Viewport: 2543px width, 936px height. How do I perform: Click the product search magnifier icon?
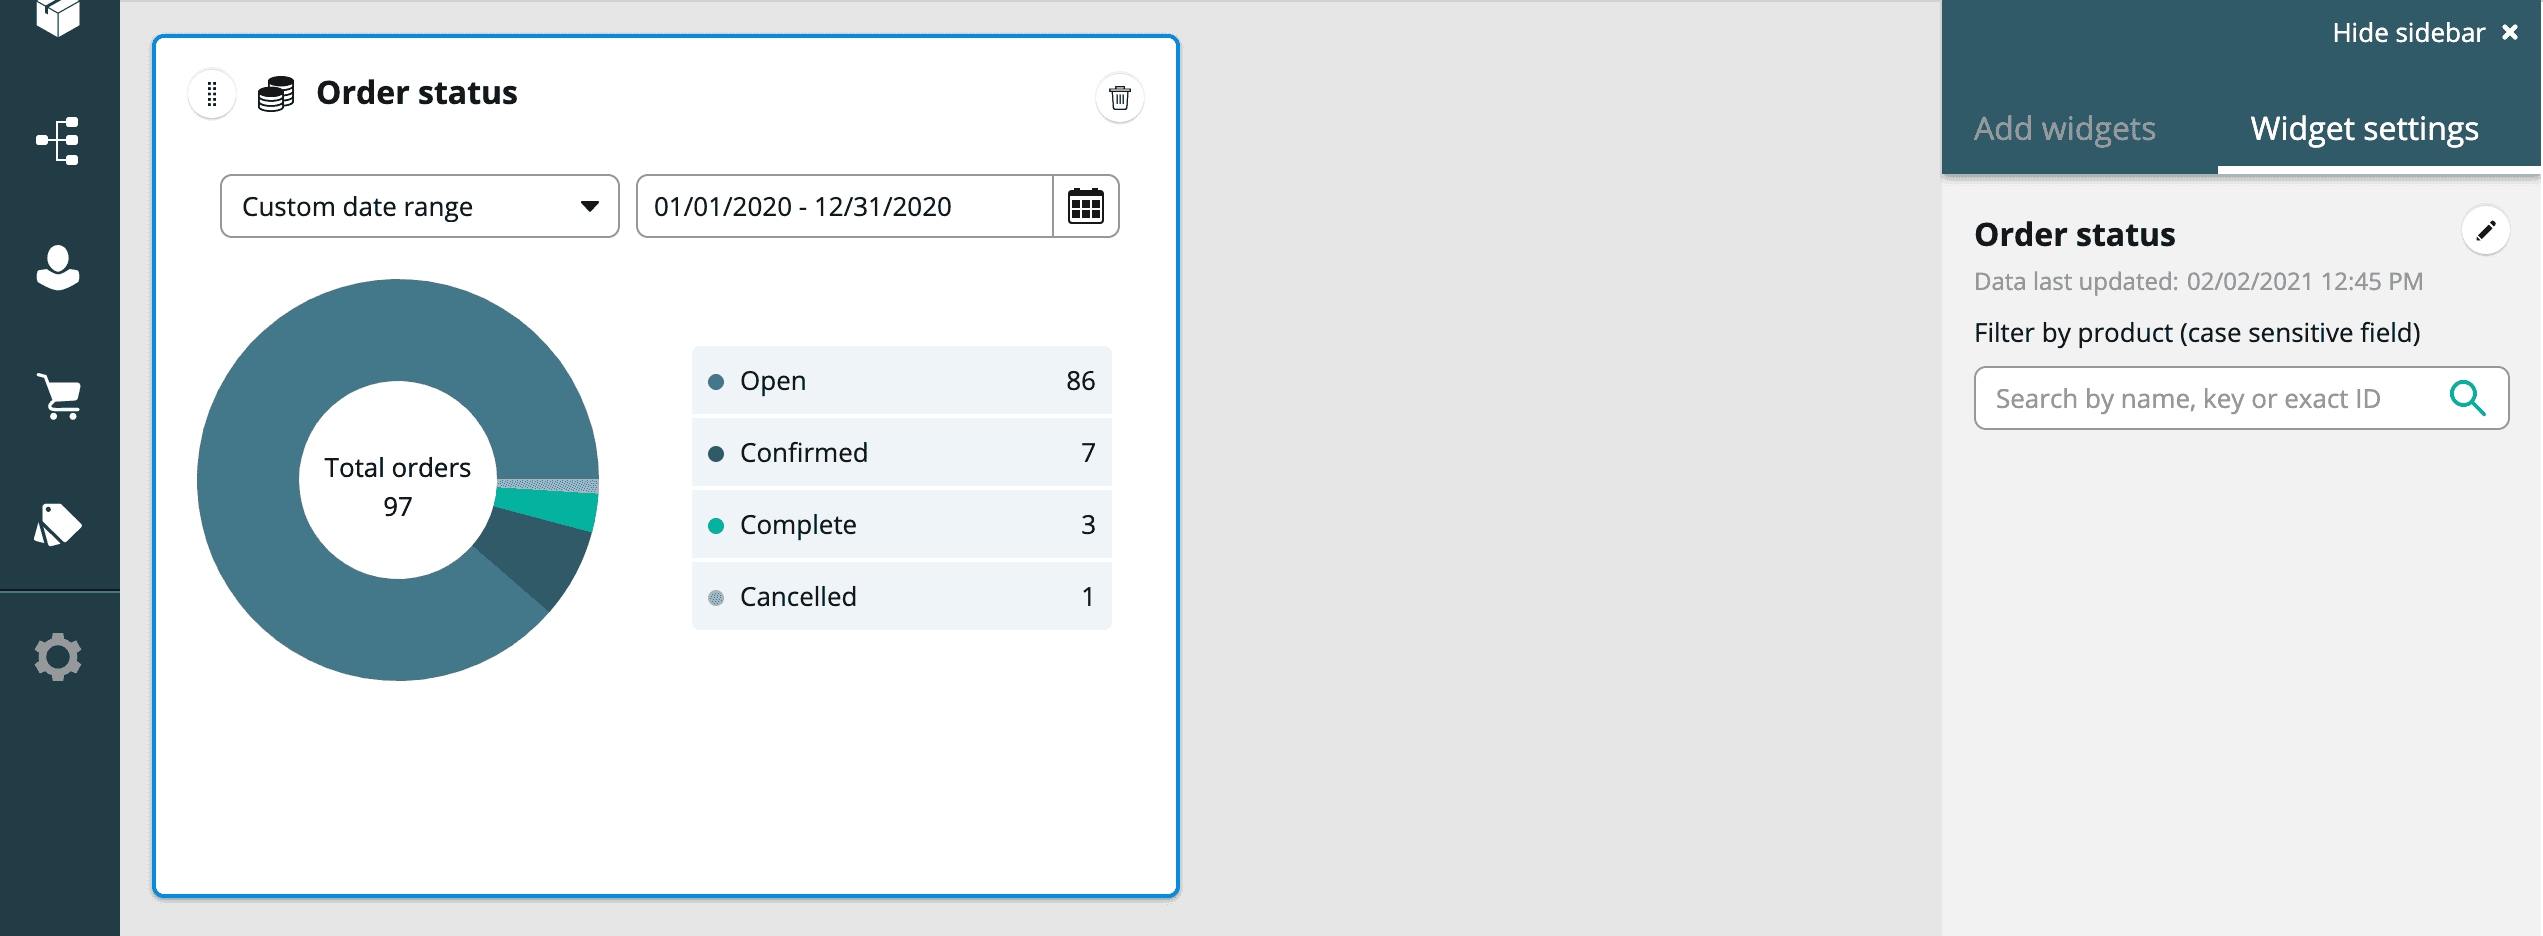point(2467,398)
